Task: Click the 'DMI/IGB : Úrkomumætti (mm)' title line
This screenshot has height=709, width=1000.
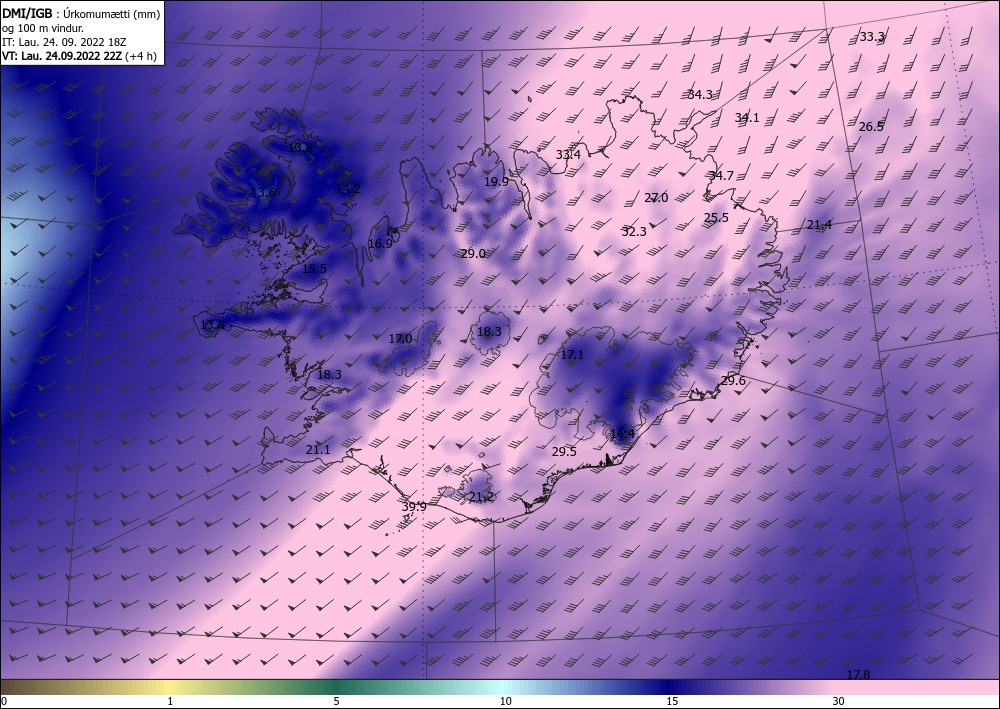Action: coord(81,13)
